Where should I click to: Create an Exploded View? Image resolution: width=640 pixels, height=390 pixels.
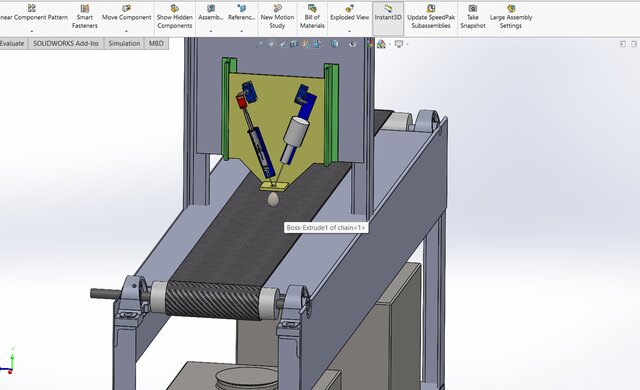[x=349, y=13]
